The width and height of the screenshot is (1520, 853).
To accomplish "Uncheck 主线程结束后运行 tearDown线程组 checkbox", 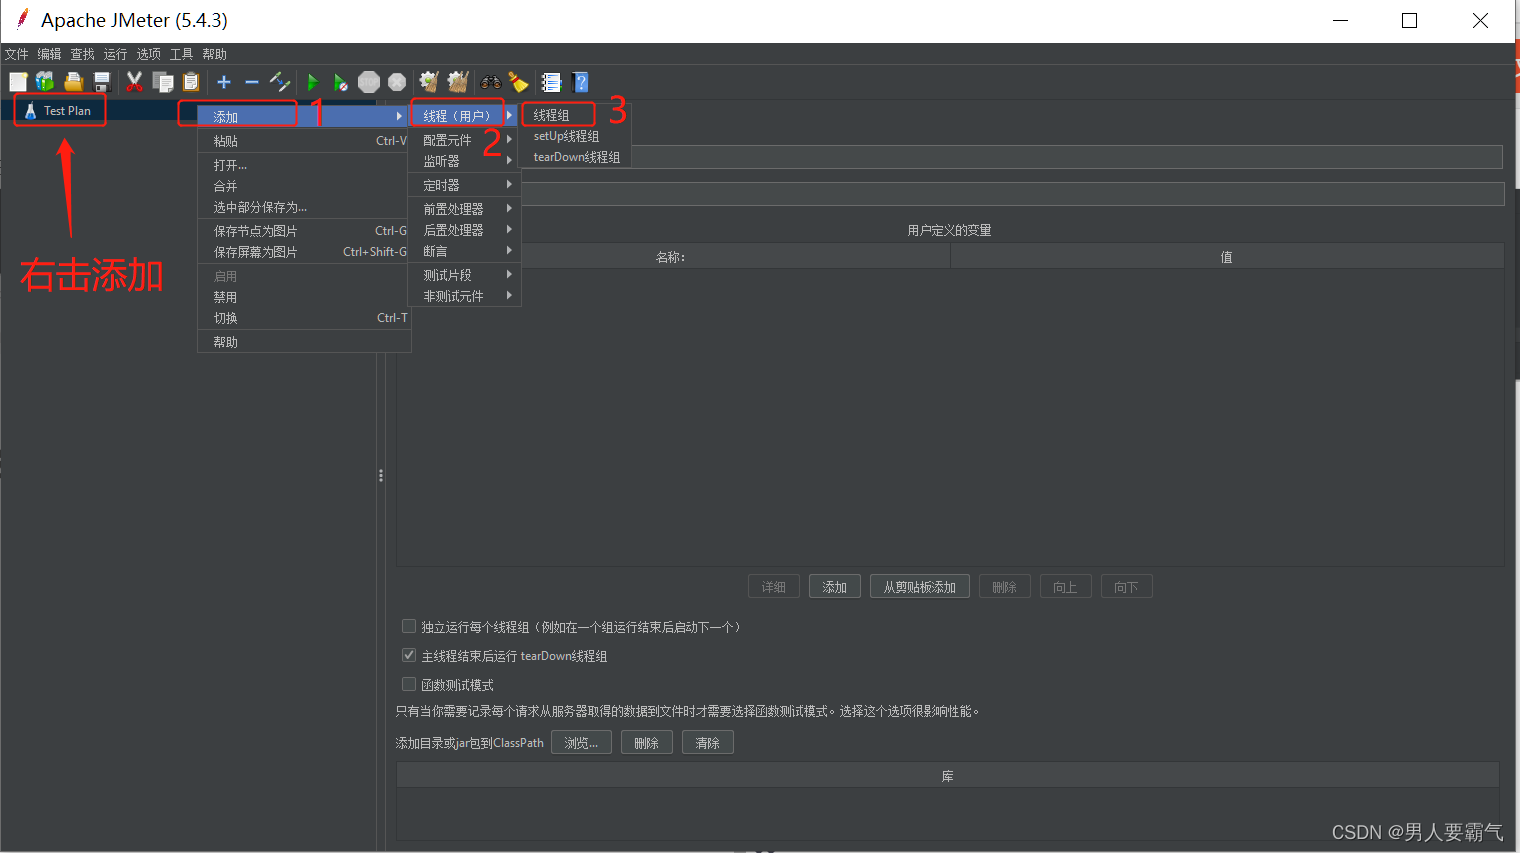I will [408, 655].
